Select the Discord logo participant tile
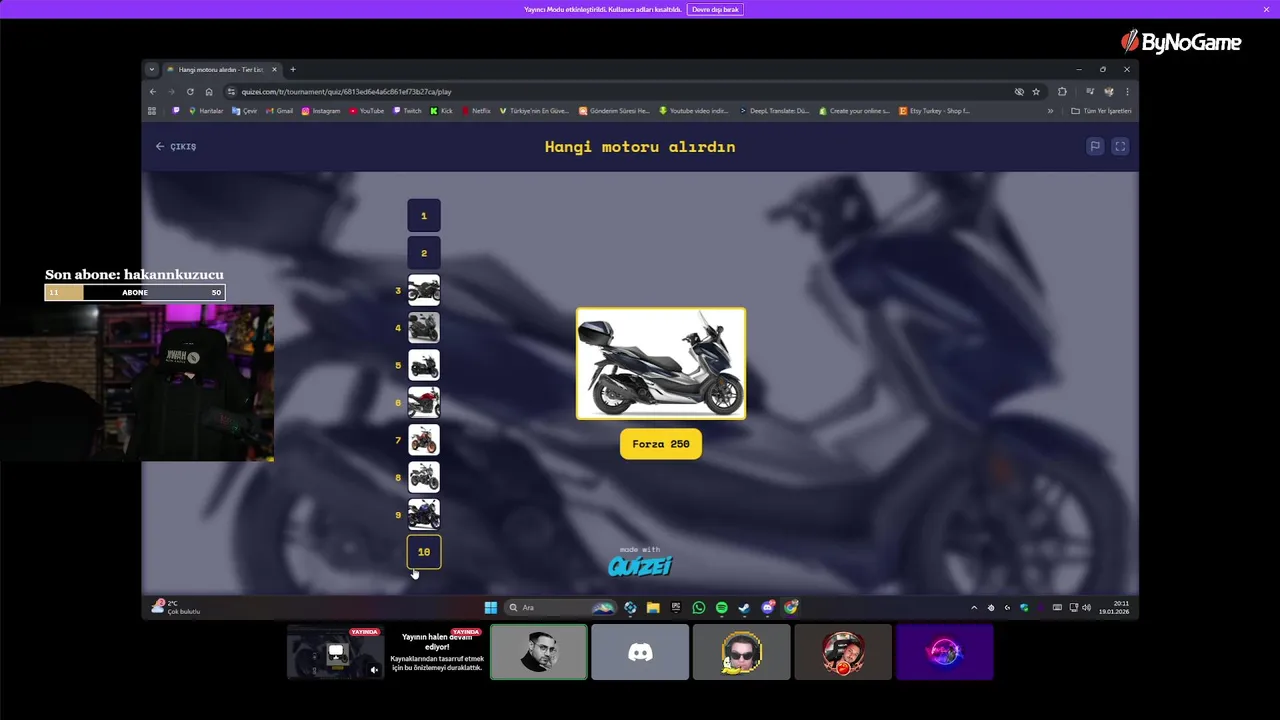The image size is (1280, 720). 640,652
